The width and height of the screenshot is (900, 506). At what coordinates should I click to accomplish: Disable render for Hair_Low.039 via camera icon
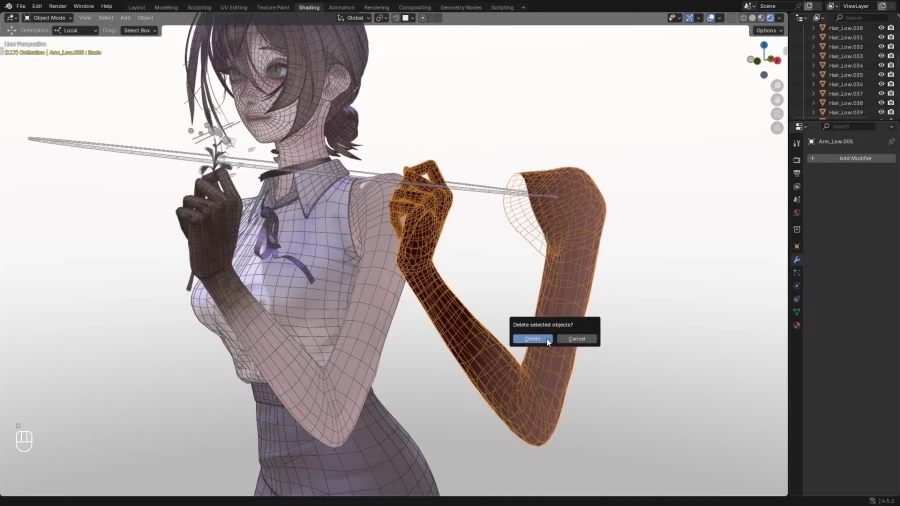(x=891, y=112)
